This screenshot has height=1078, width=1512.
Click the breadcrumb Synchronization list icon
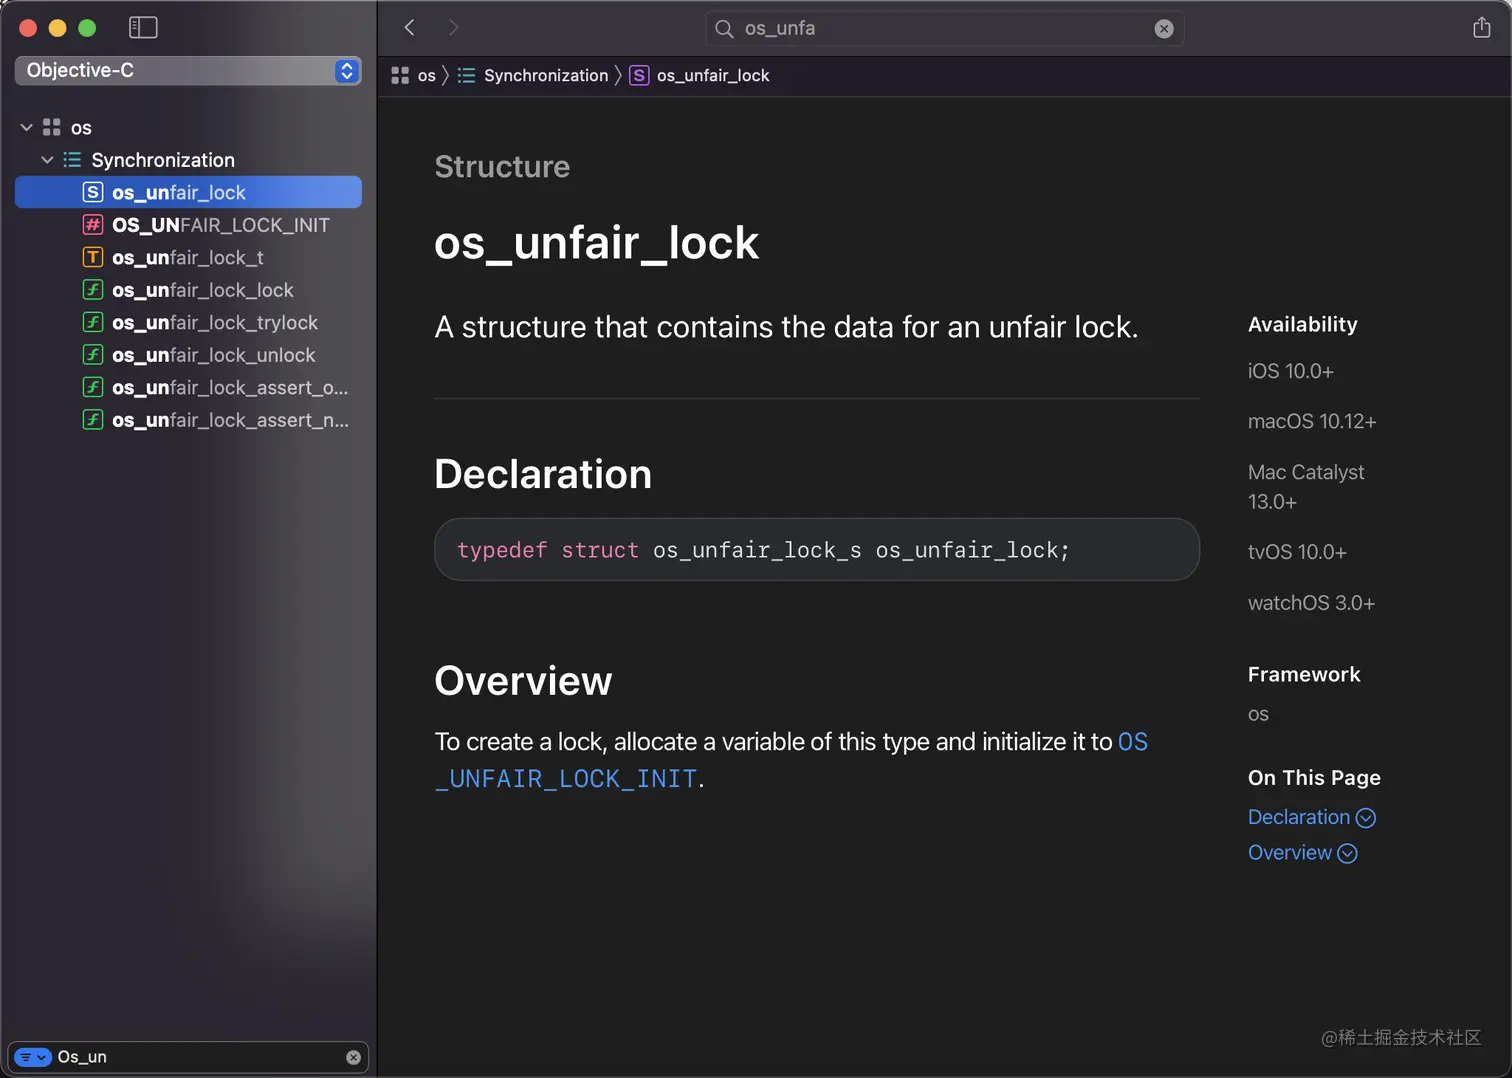(466, 75)
